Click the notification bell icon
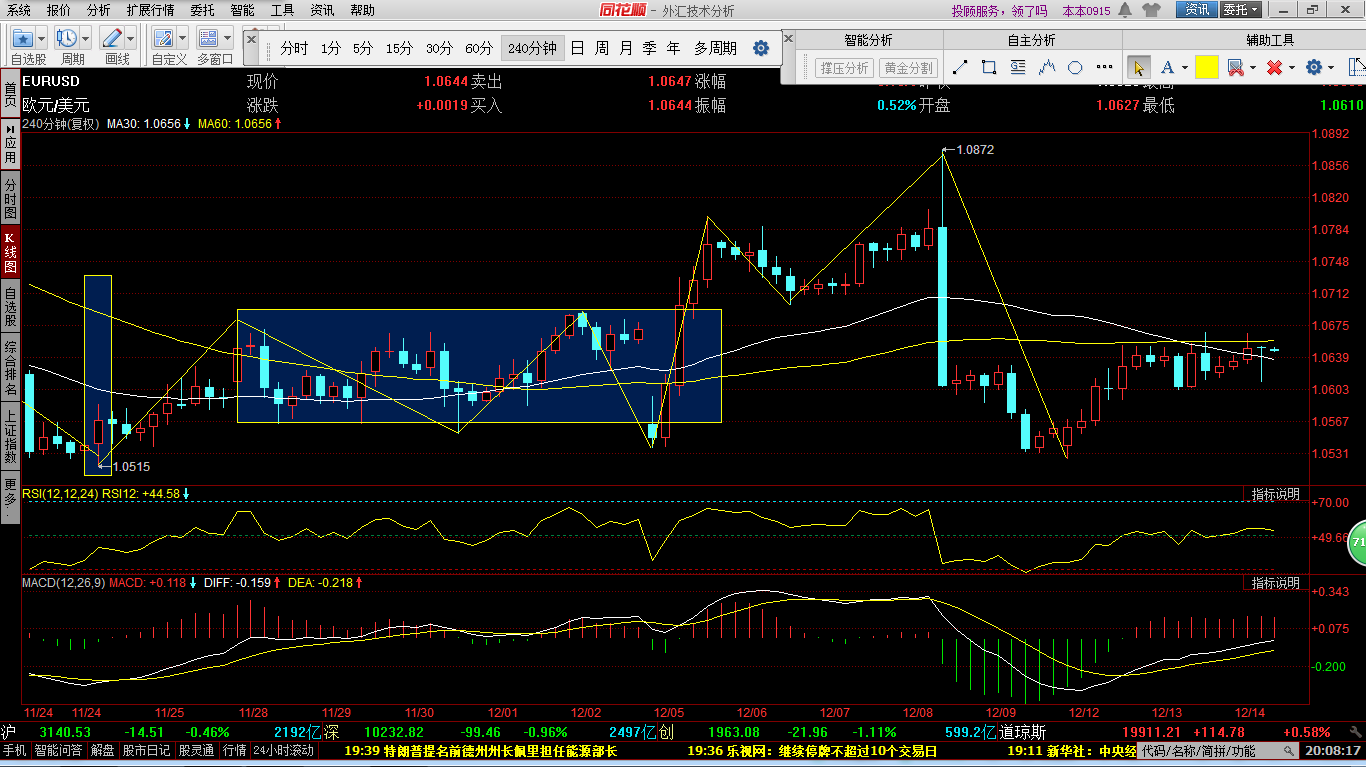This screenshot has width=1366, height=767. 1125,10
